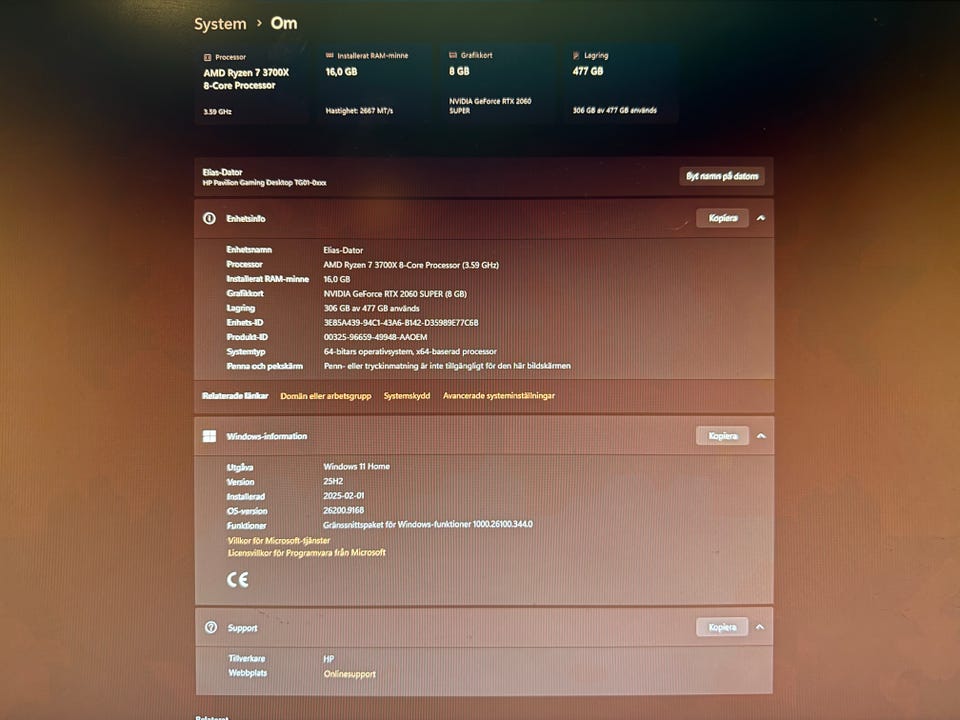This screenshot has height=720, width=960.
Task: Click the CE mark icon
Action: tap(238, 579)
